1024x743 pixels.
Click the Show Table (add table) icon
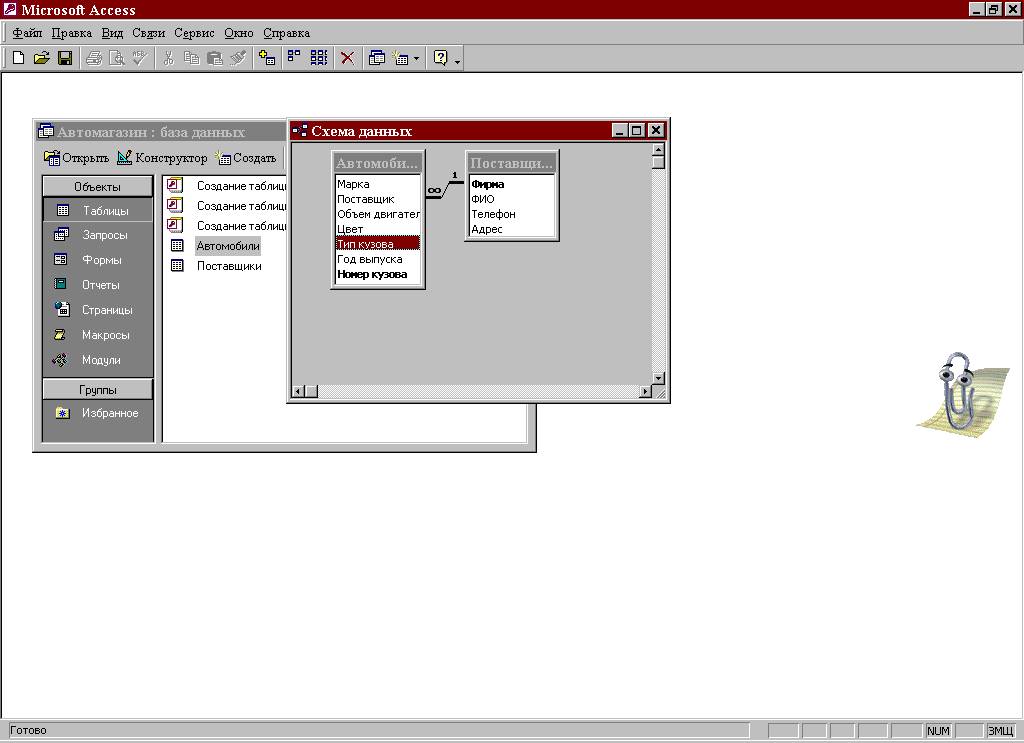pyautogui.click(x=266, y=58)
